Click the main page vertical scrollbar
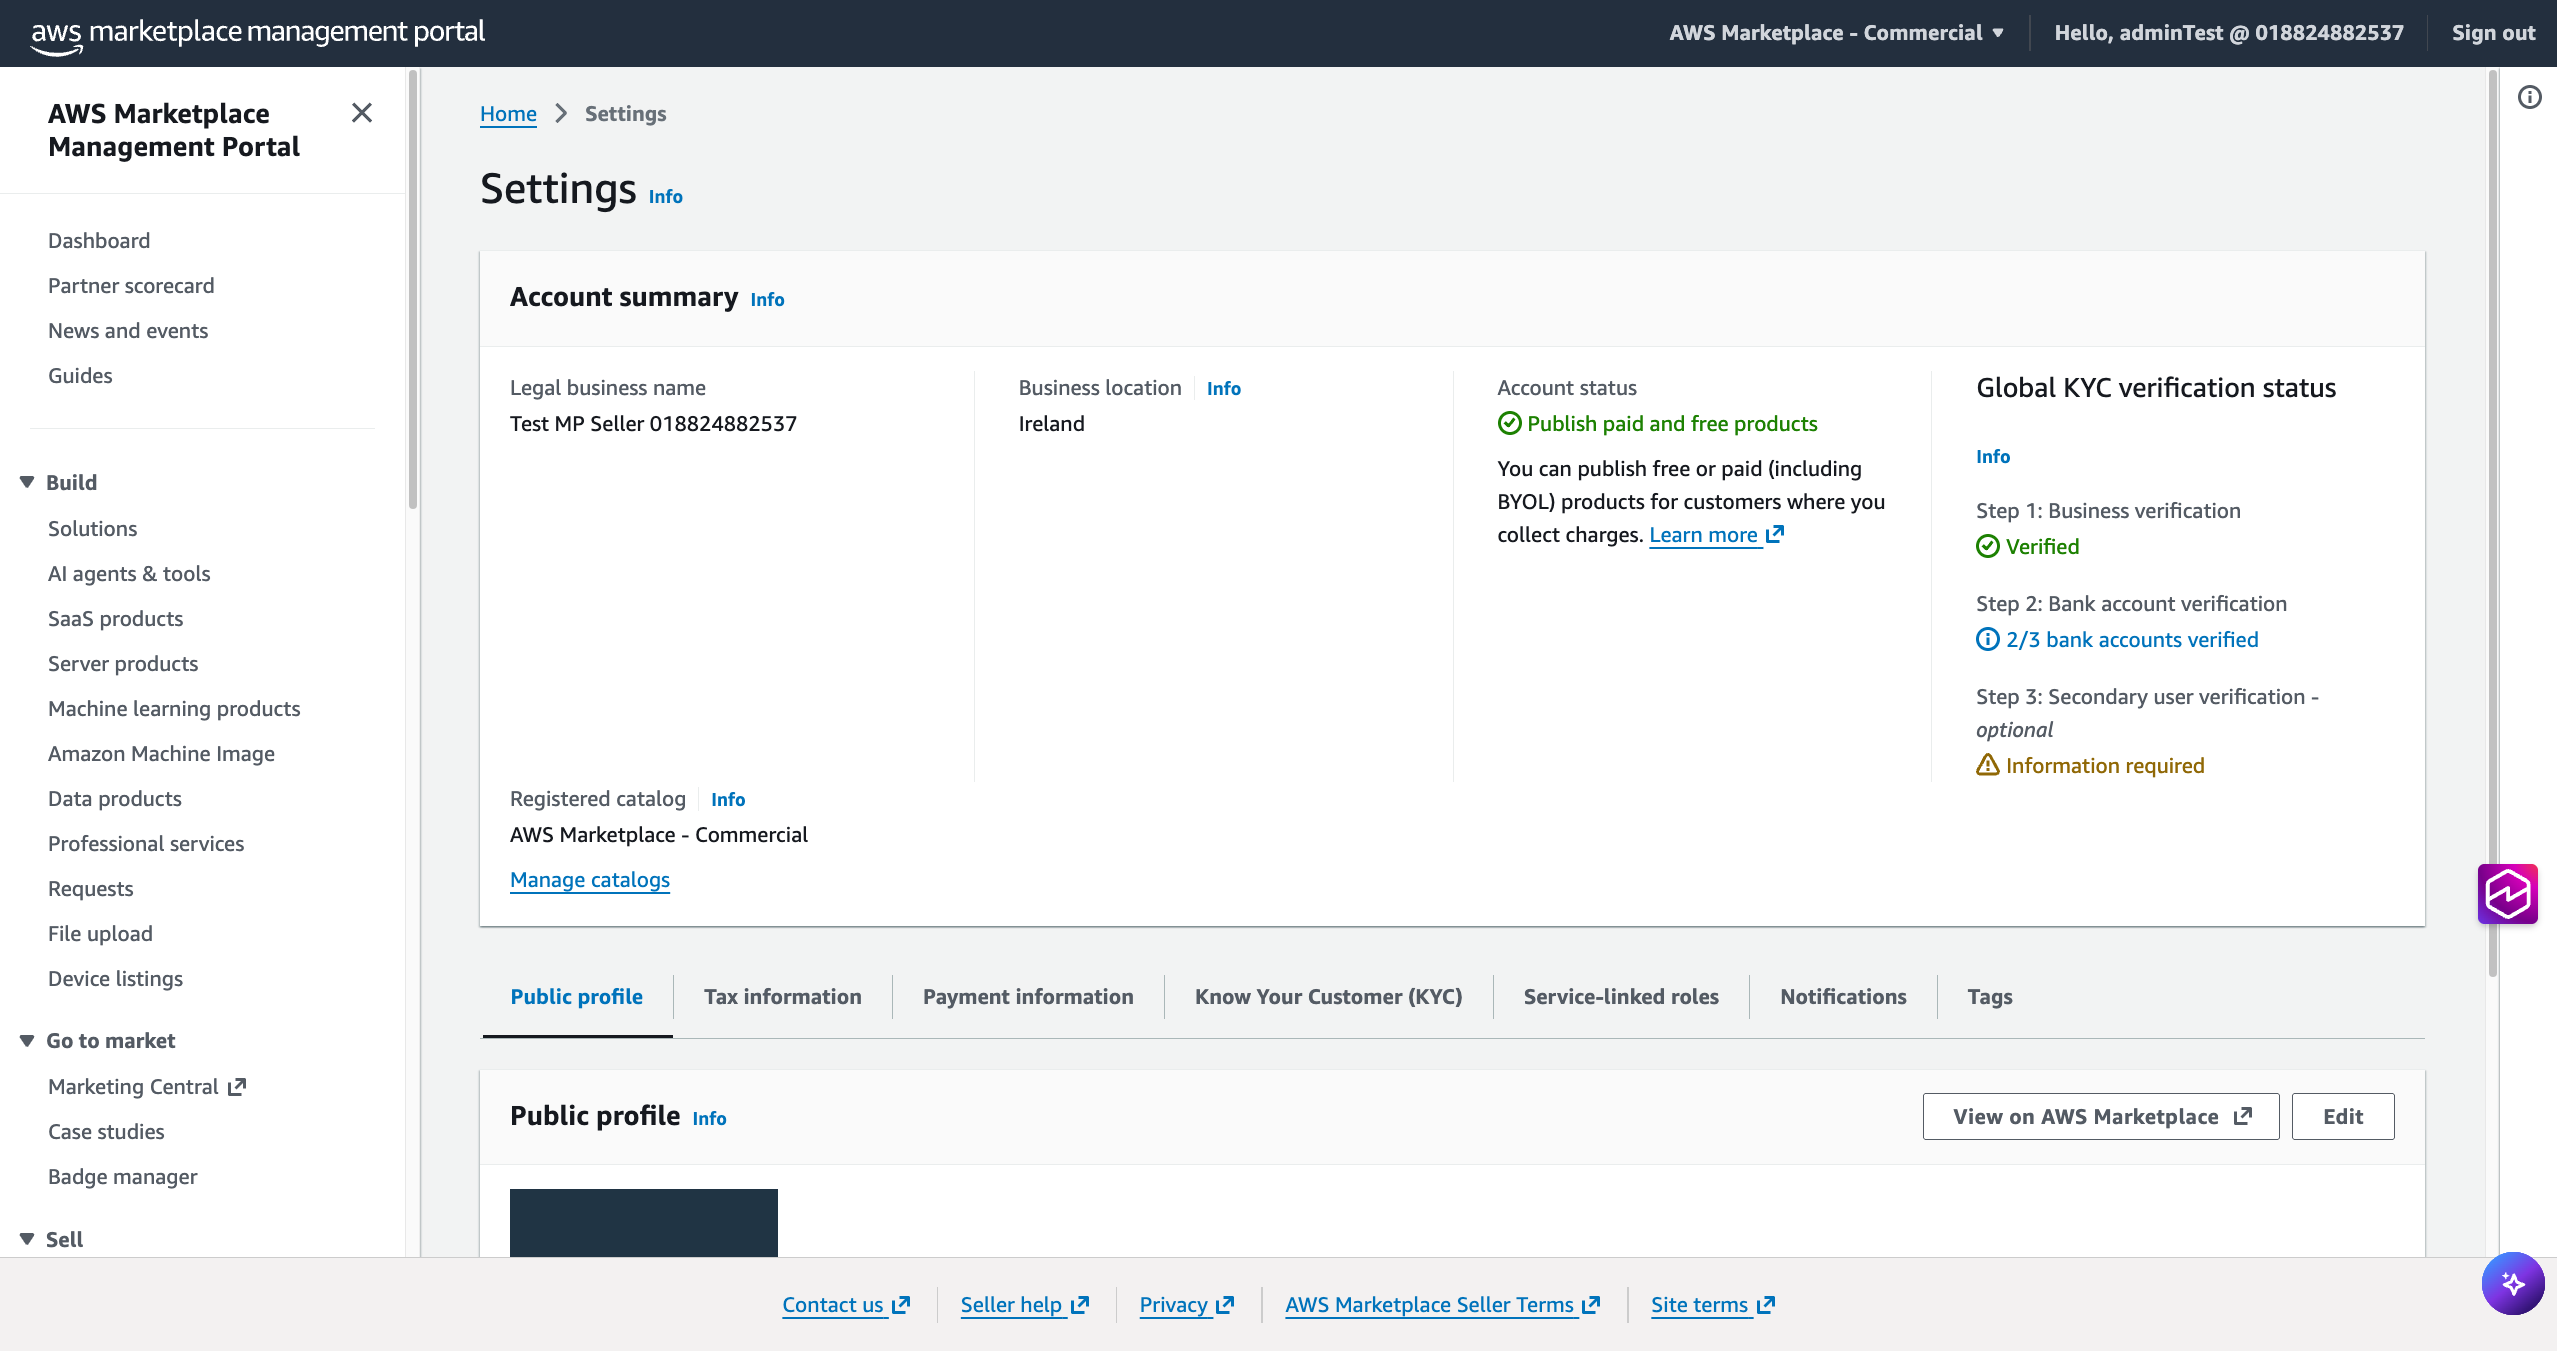Image resolution: width=2557 pixels, height=1351 pixels. [2492, 525]
